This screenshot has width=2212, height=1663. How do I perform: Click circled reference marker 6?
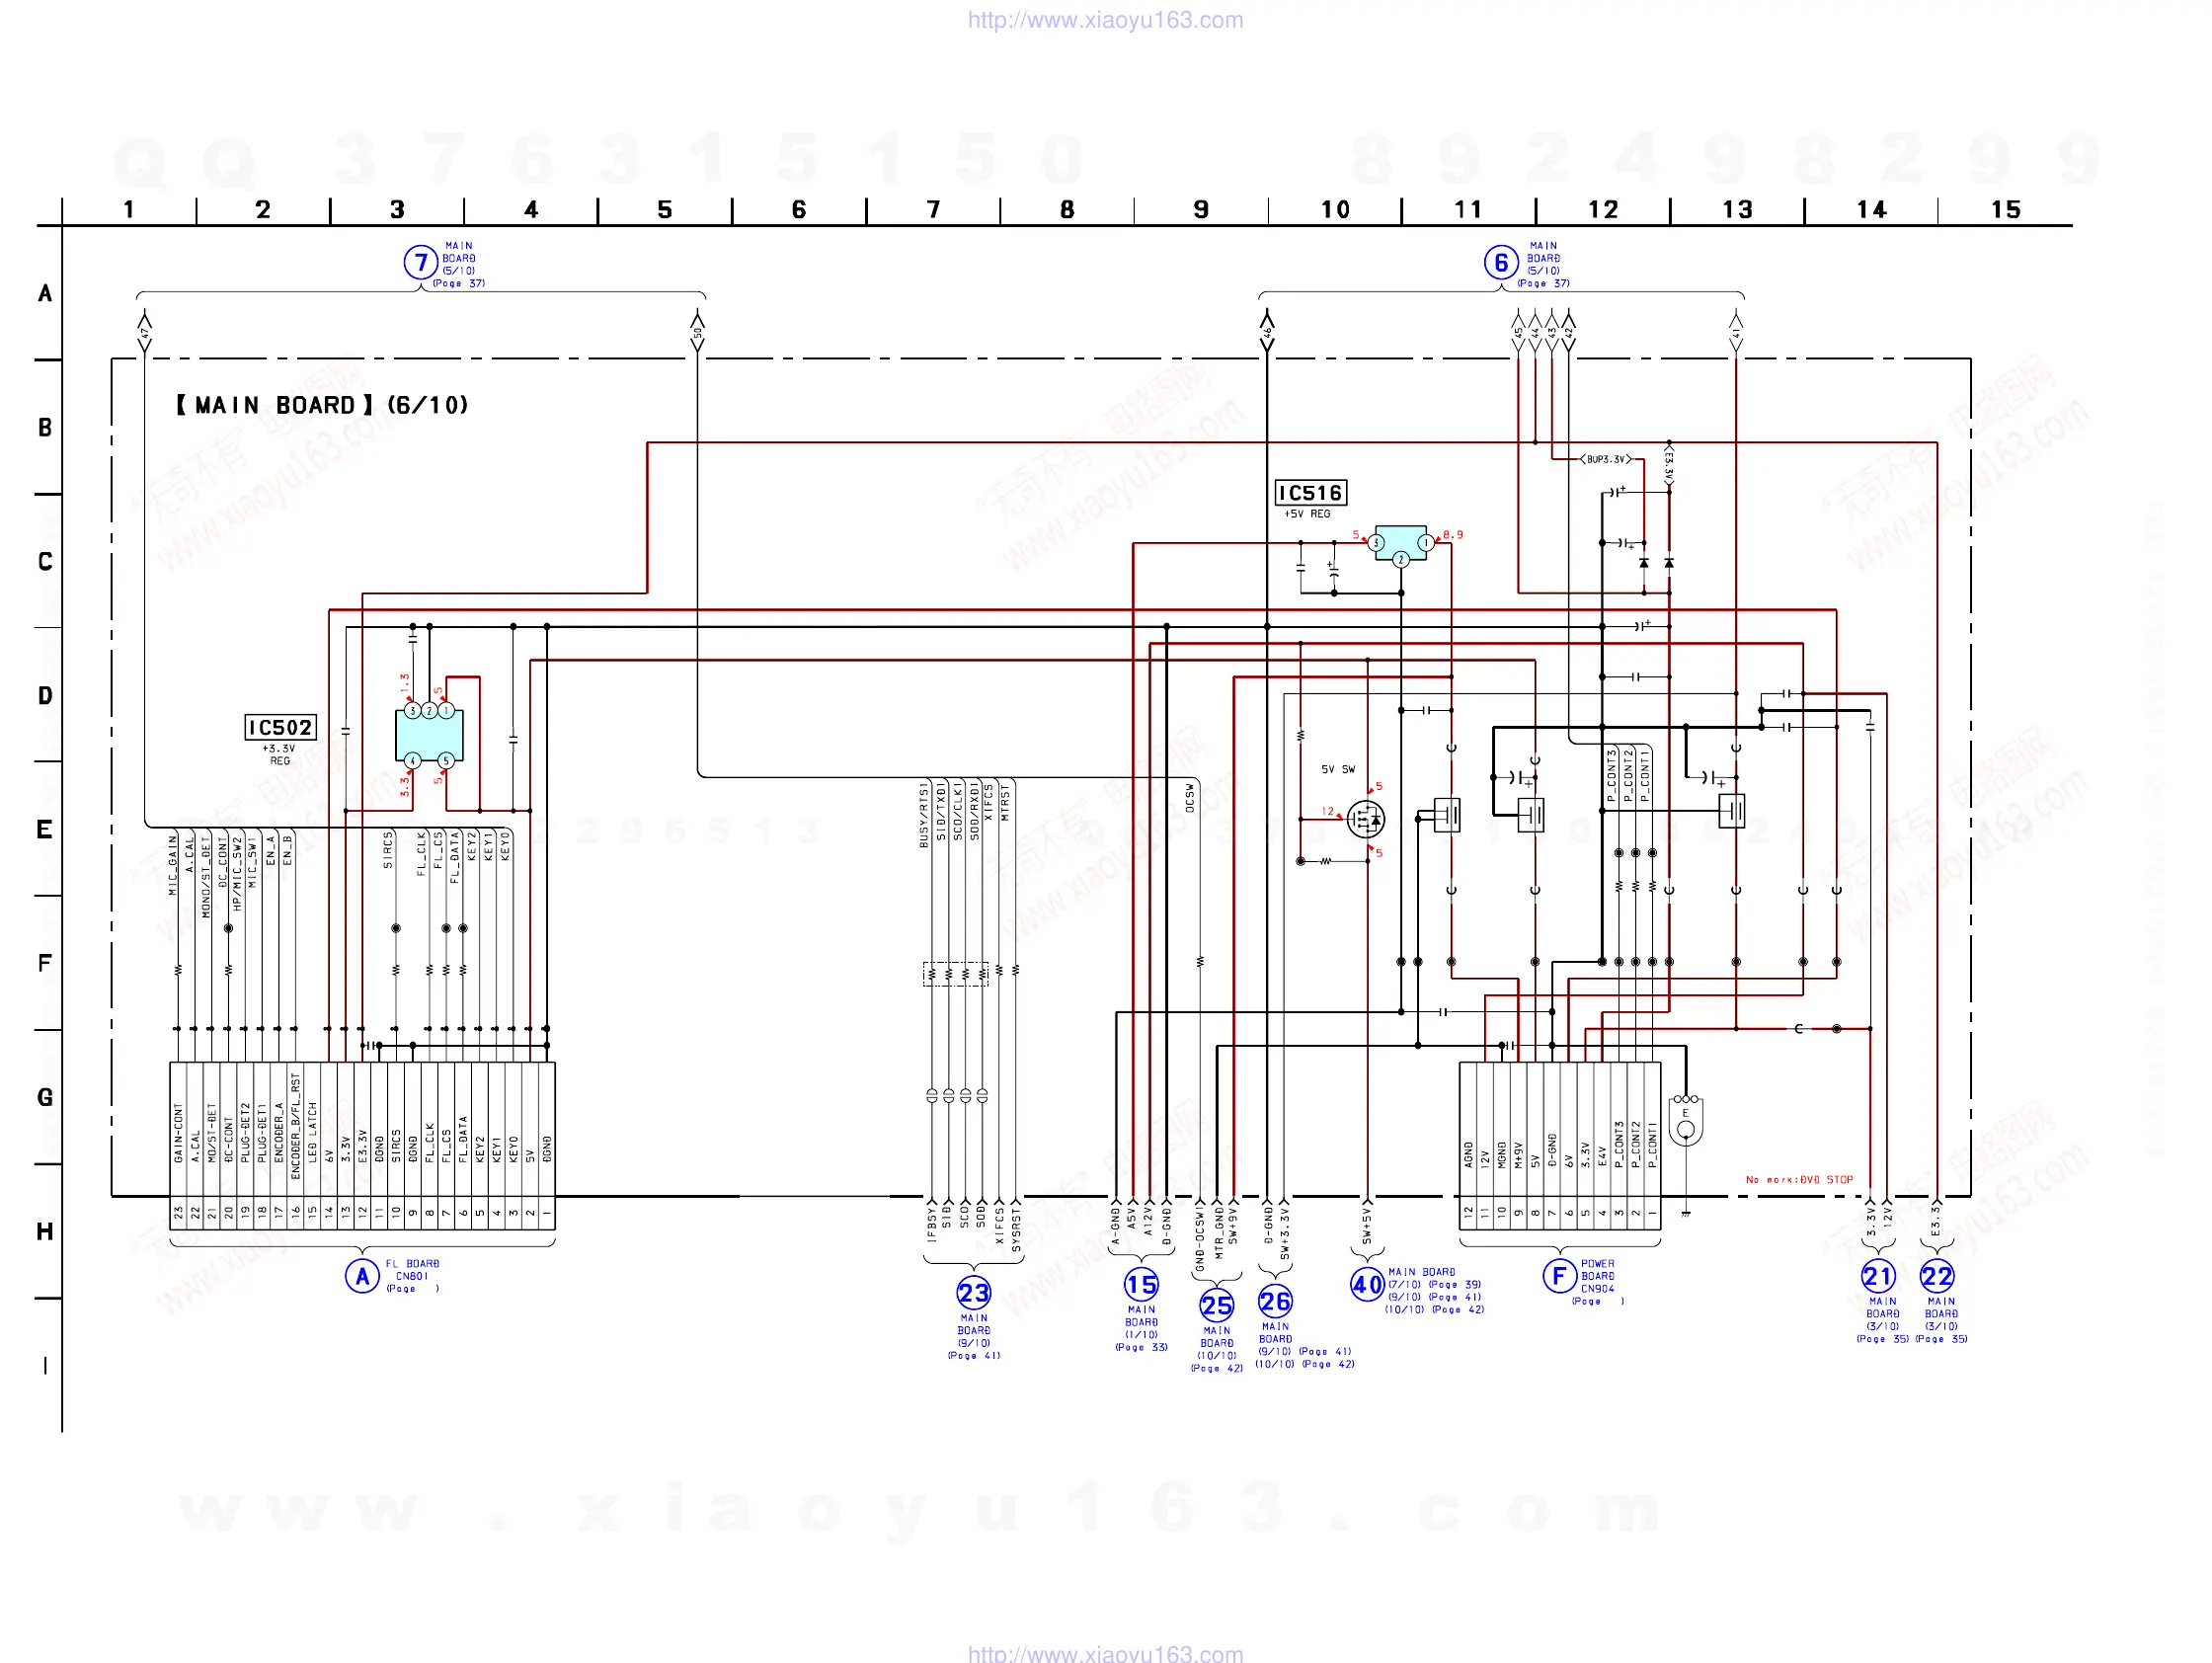point(1500,263)
